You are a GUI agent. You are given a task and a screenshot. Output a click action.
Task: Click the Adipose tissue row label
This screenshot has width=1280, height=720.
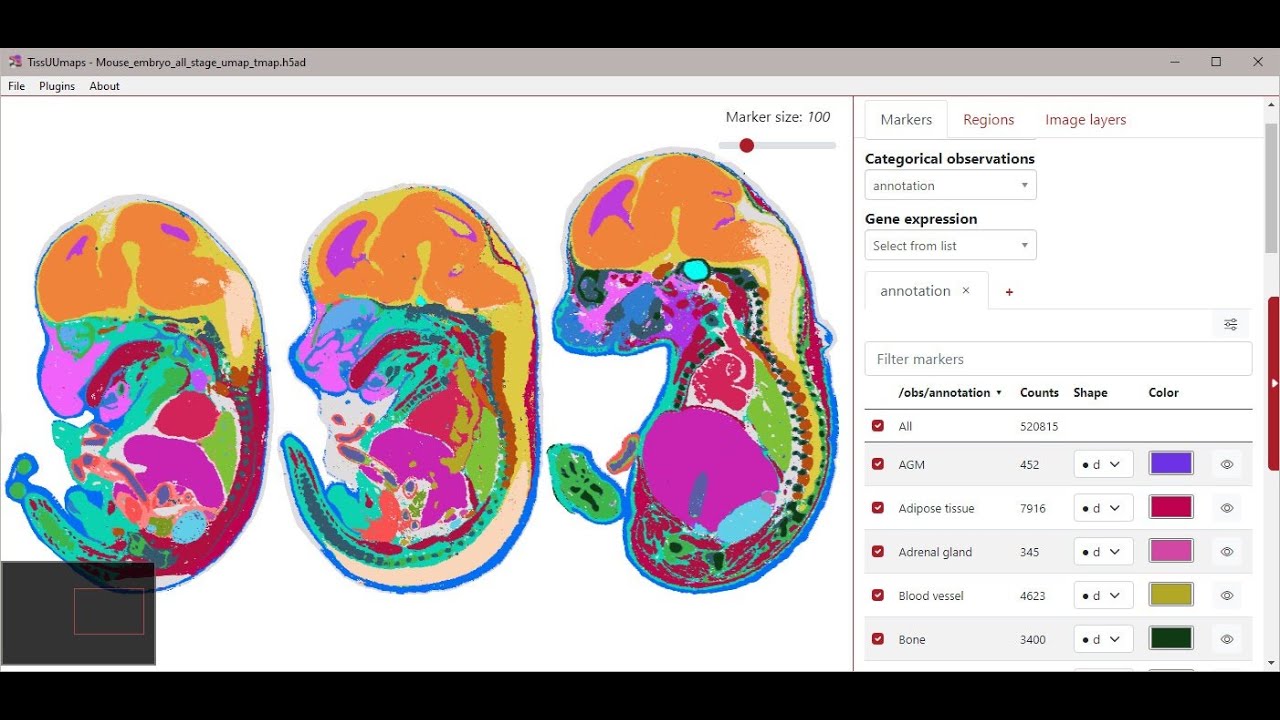(936, 508)
